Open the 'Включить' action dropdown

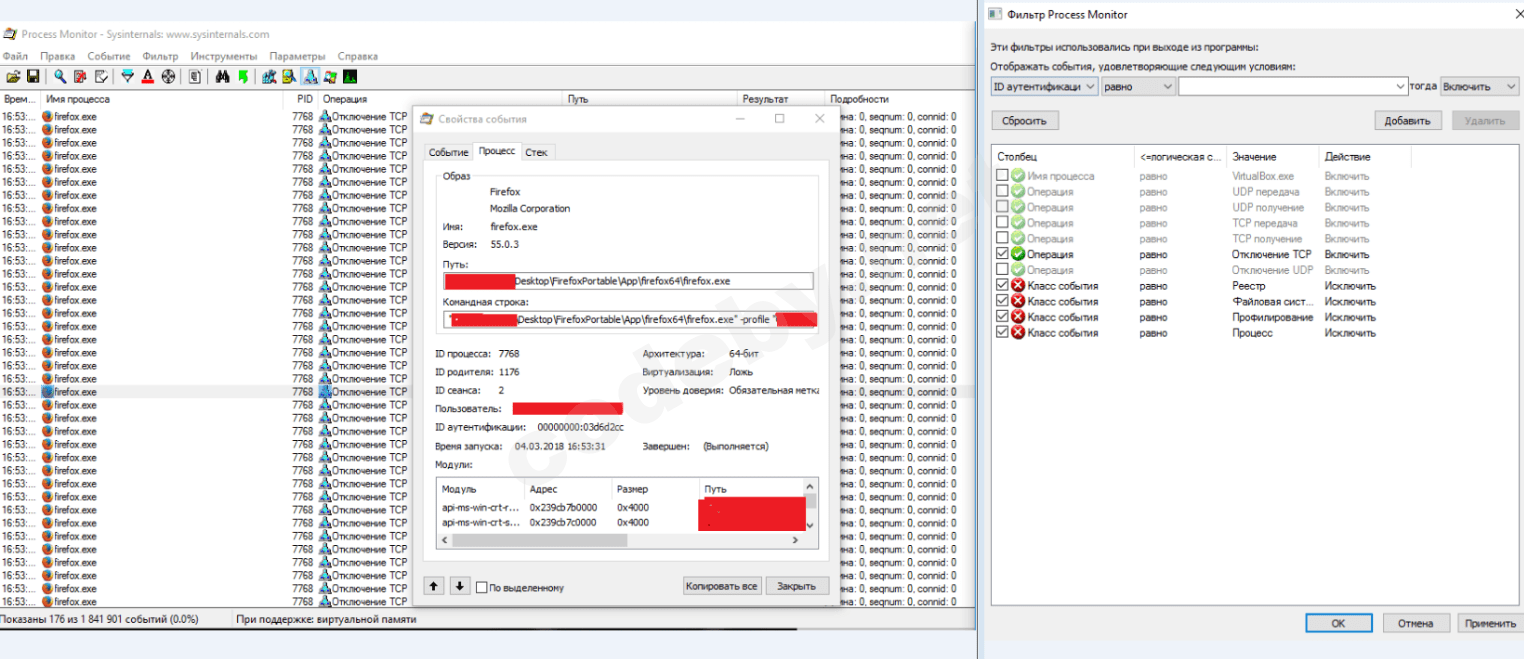[1480, 87]
